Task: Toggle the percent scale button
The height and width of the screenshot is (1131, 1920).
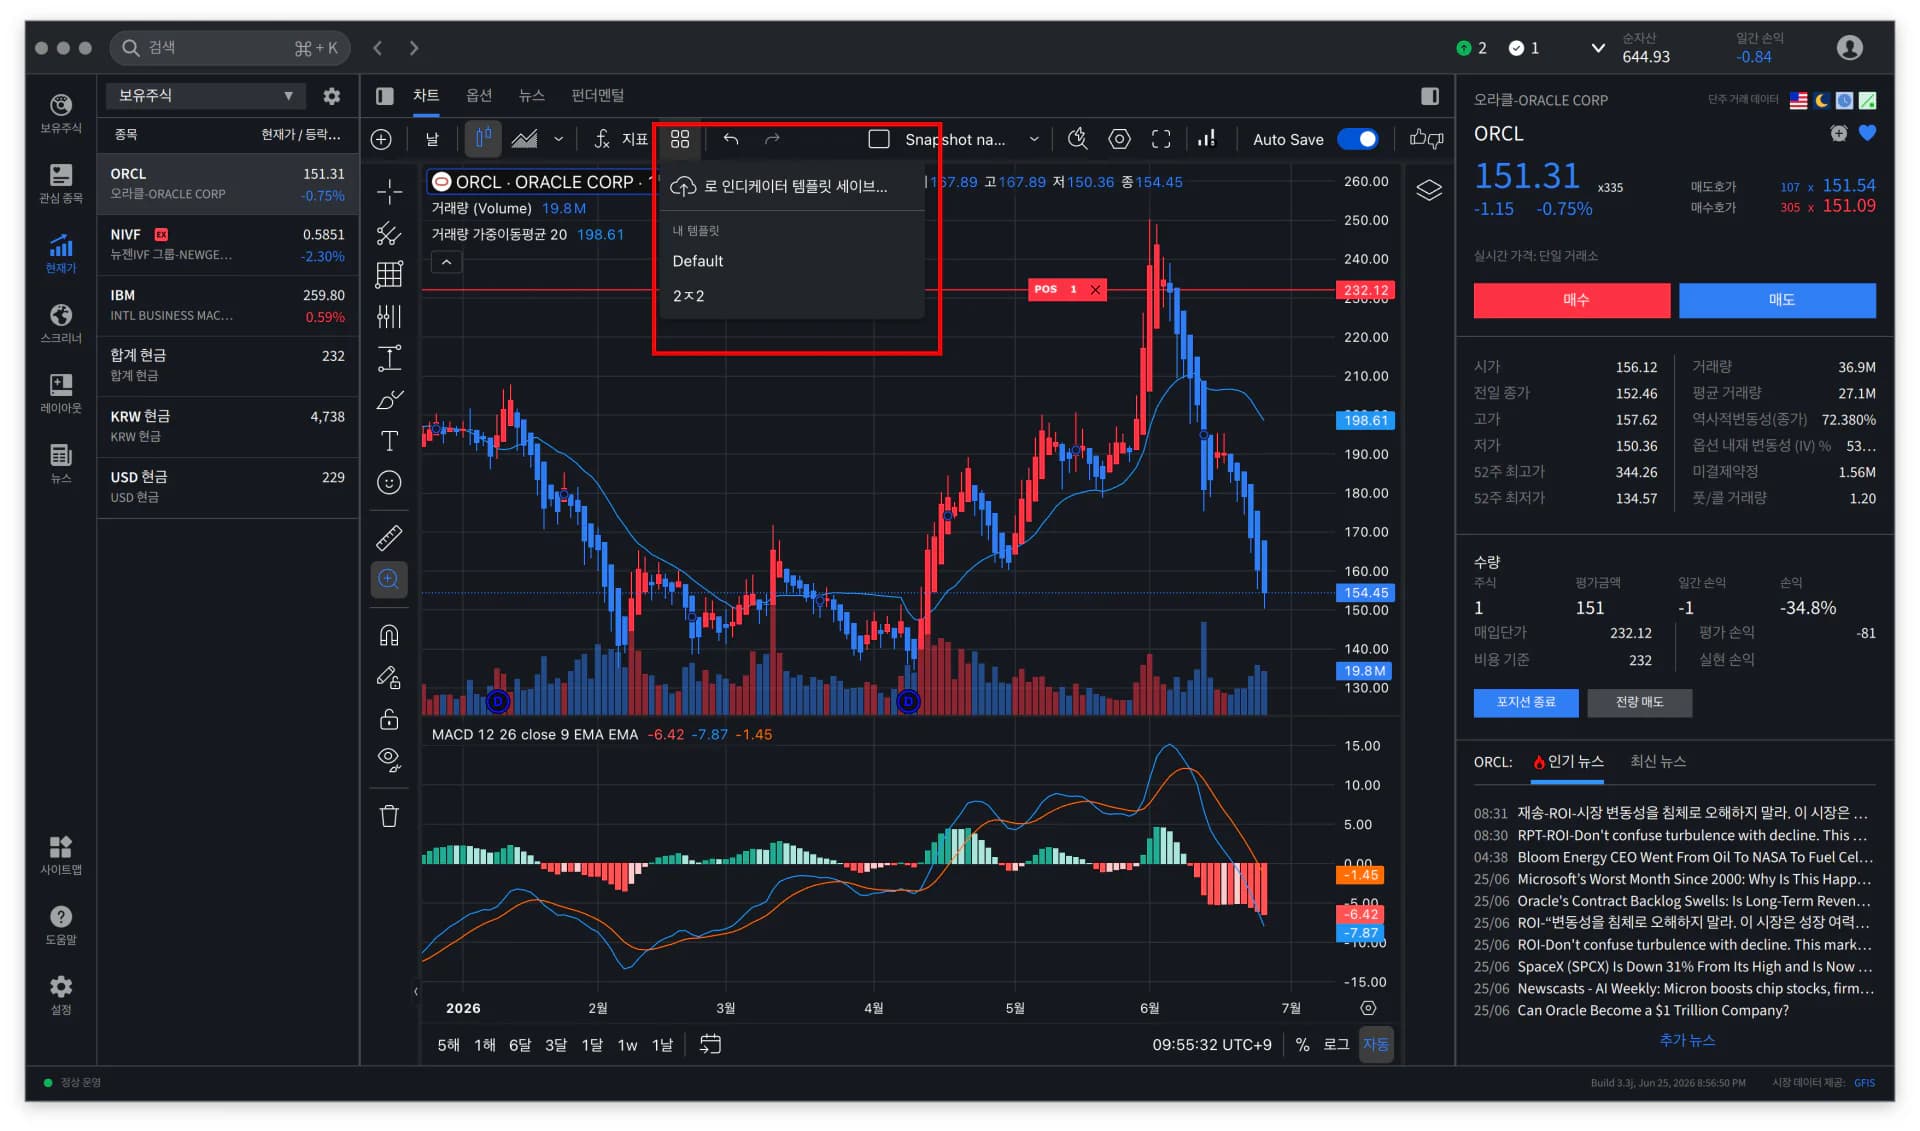Action: (x=1302, y=1044)
